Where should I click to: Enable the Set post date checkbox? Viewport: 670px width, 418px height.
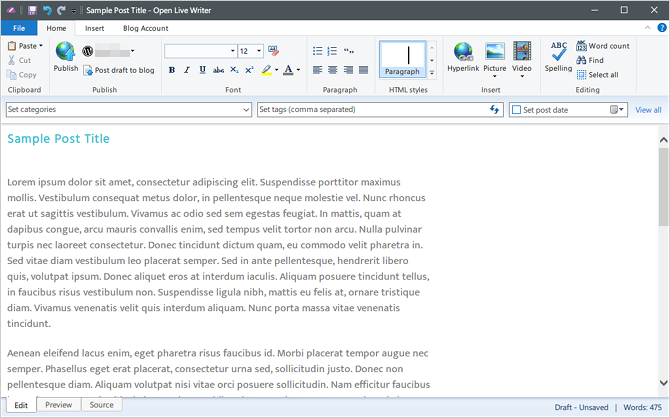516,110
